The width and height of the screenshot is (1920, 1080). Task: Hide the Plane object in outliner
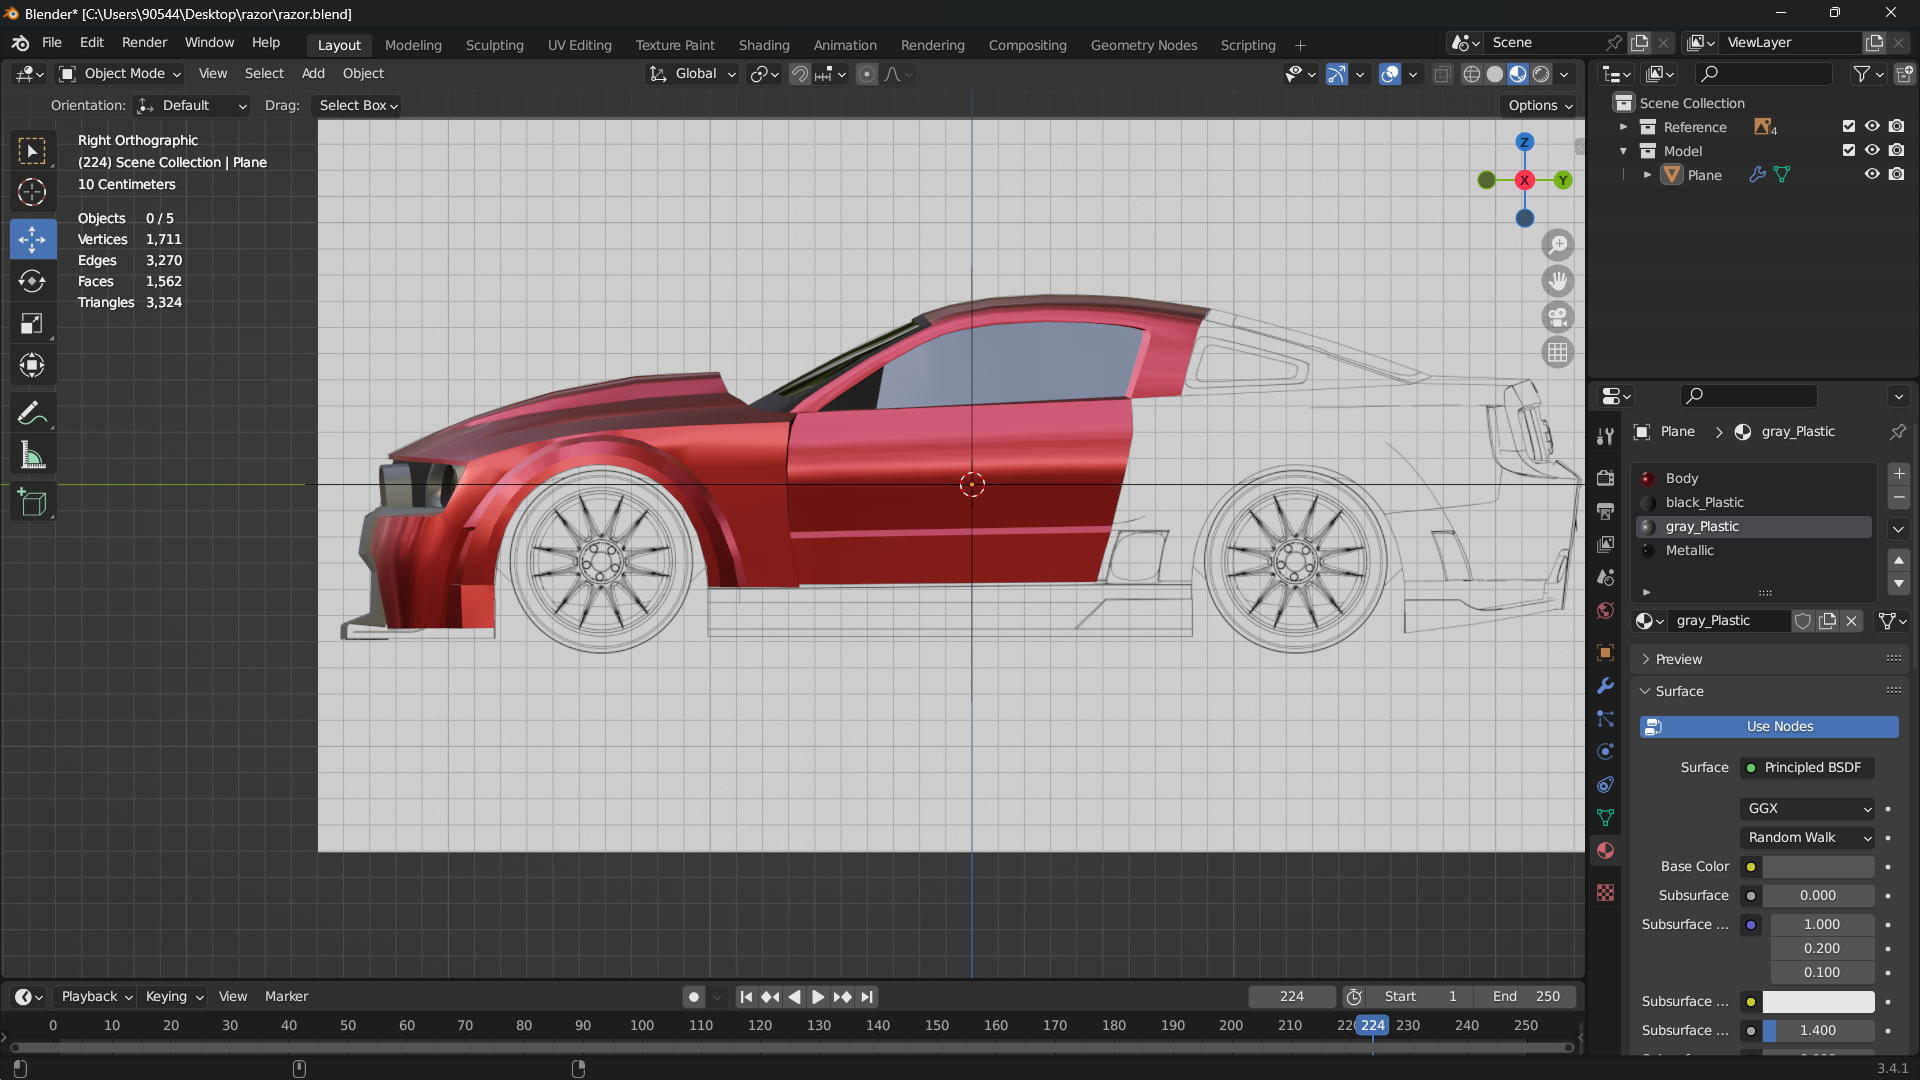1872,174
